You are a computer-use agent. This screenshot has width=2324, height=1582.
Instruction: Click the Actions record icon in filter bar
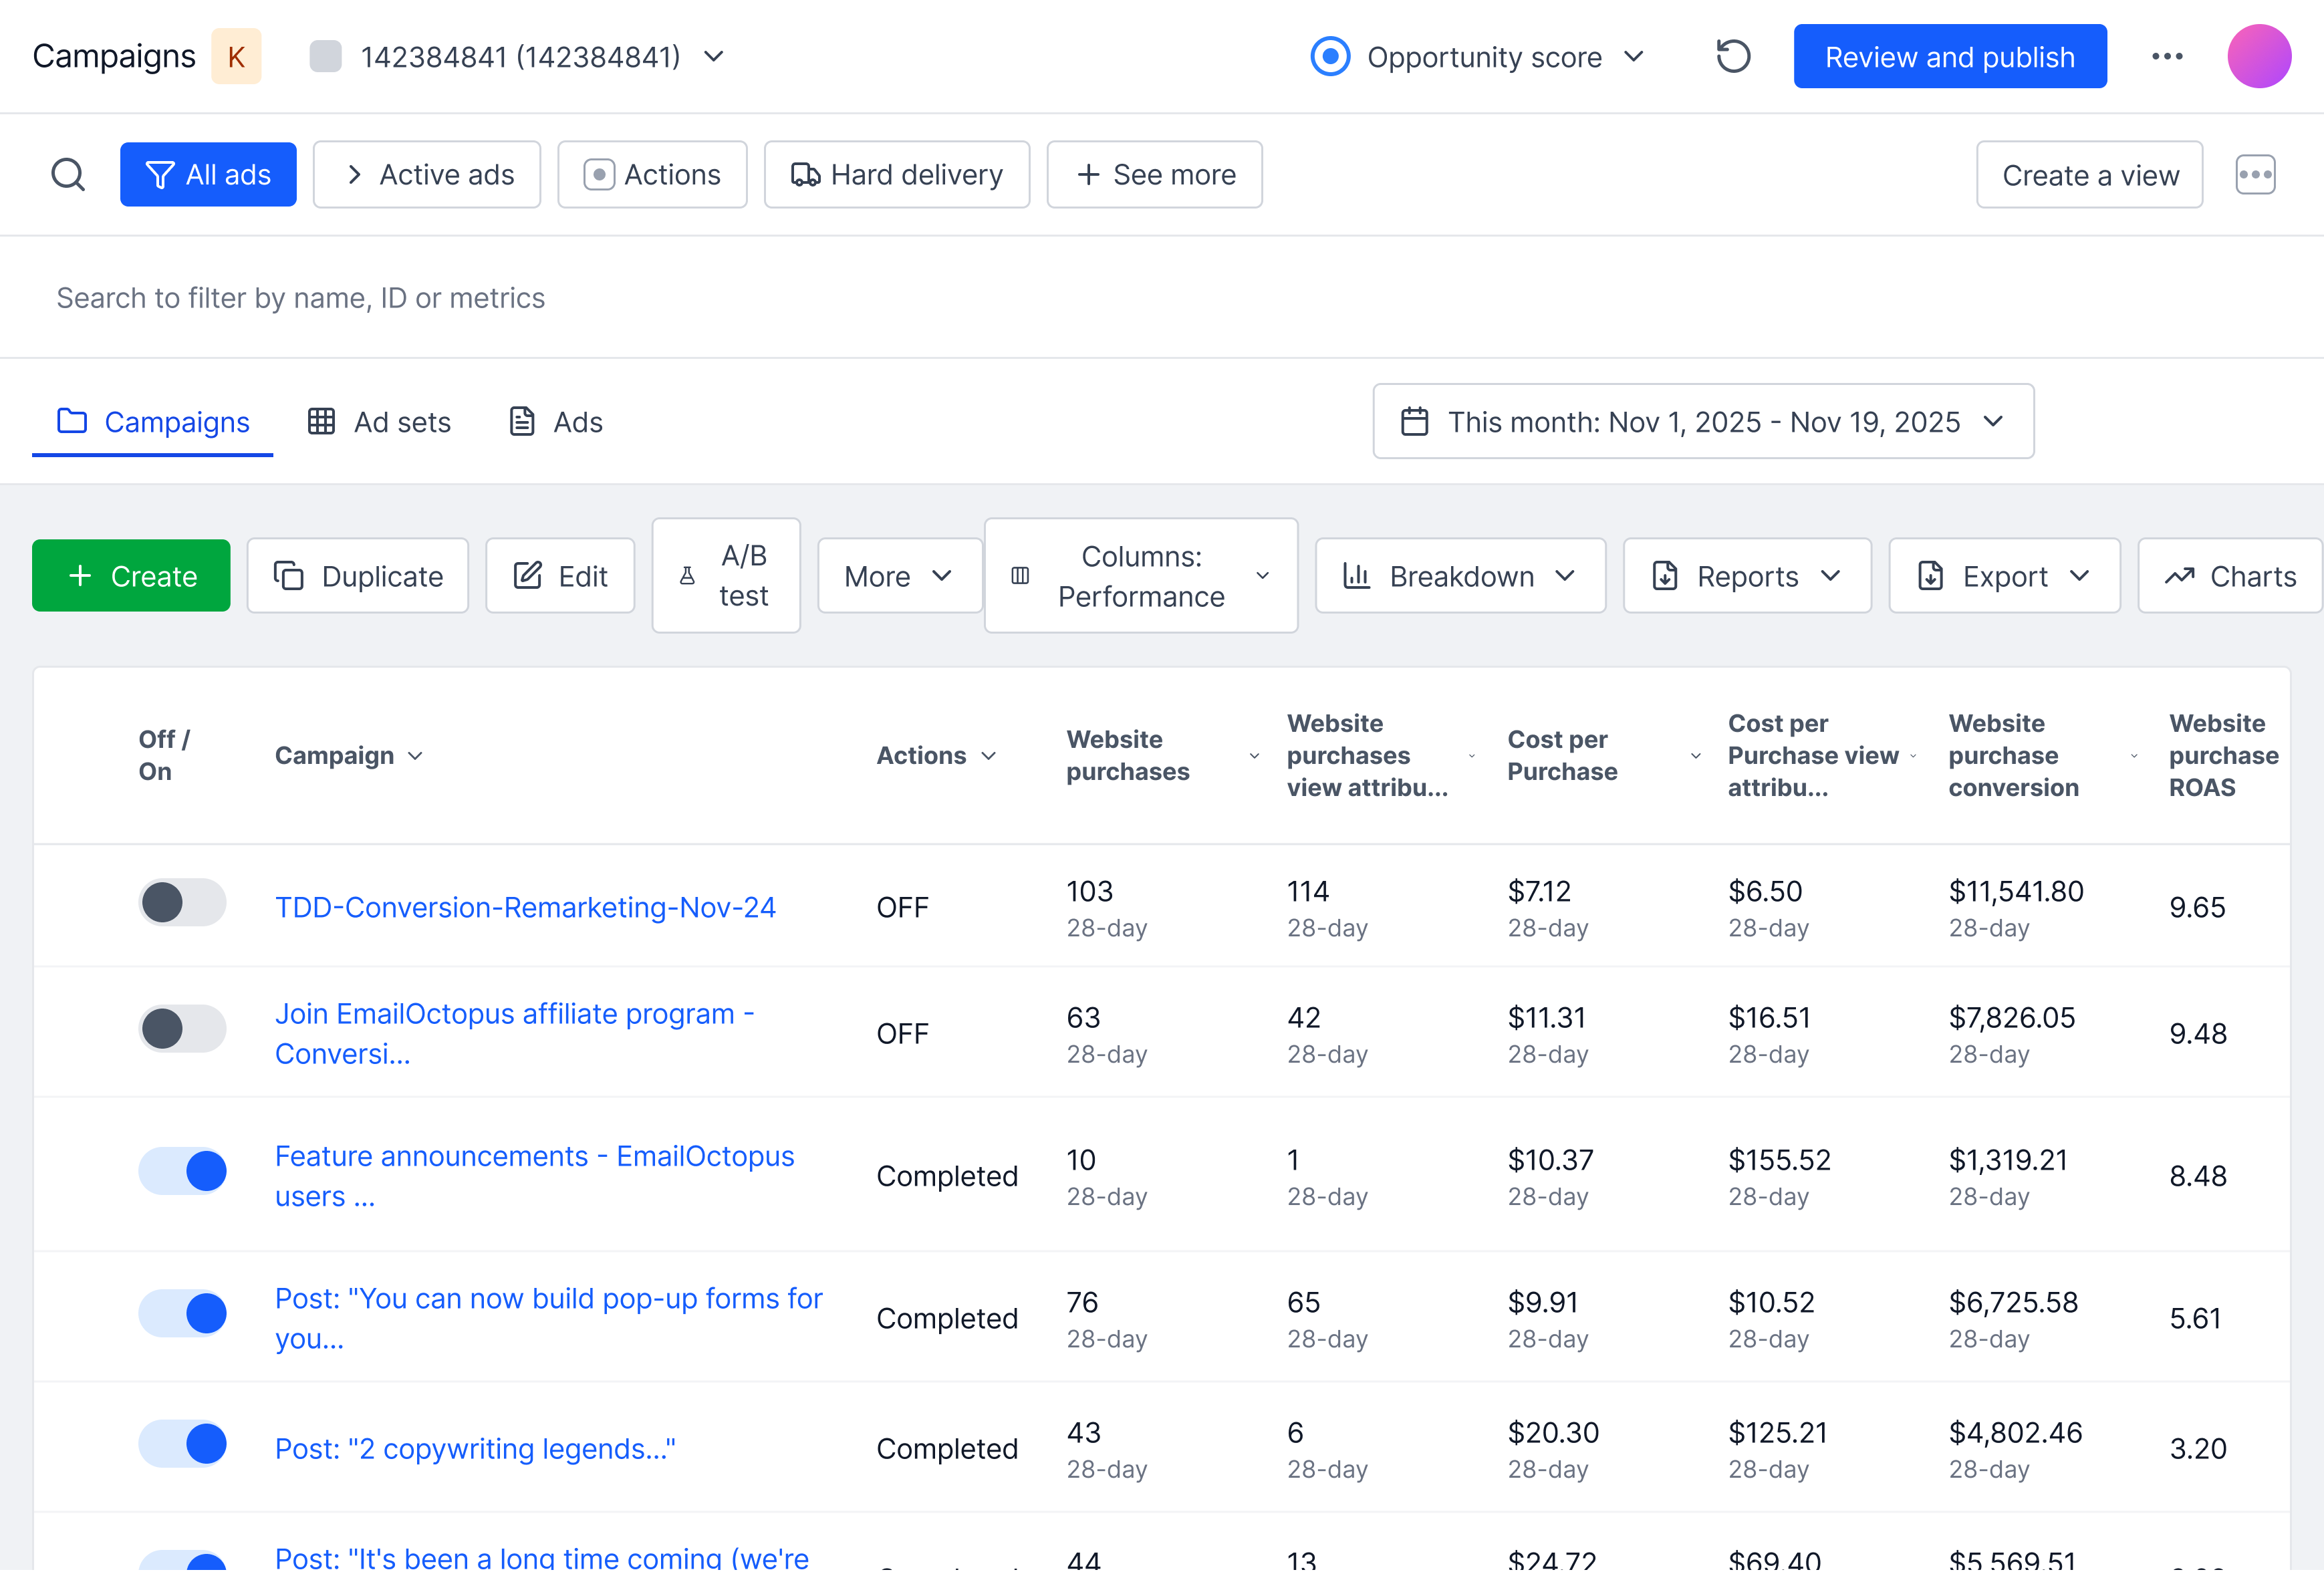click(x=598, y=175)
